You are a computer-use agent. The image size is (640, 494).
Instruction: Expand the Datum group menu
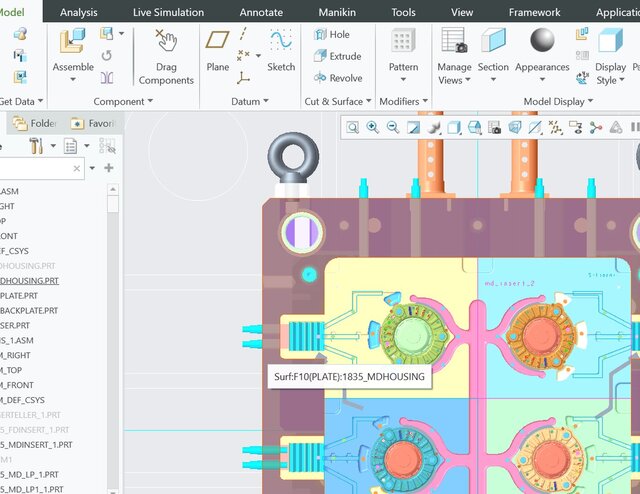pyautogui.click(x=249, y=101)
